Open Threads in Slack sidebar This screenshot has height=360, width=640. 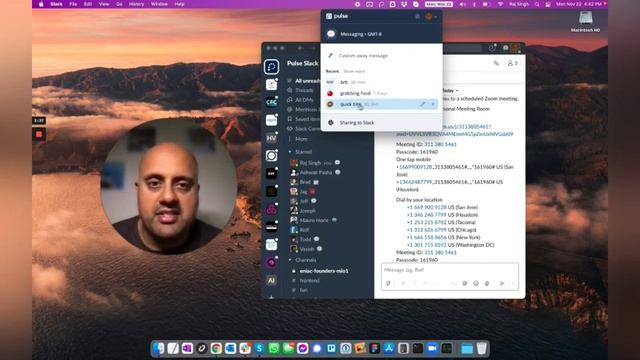click(304, 90)
